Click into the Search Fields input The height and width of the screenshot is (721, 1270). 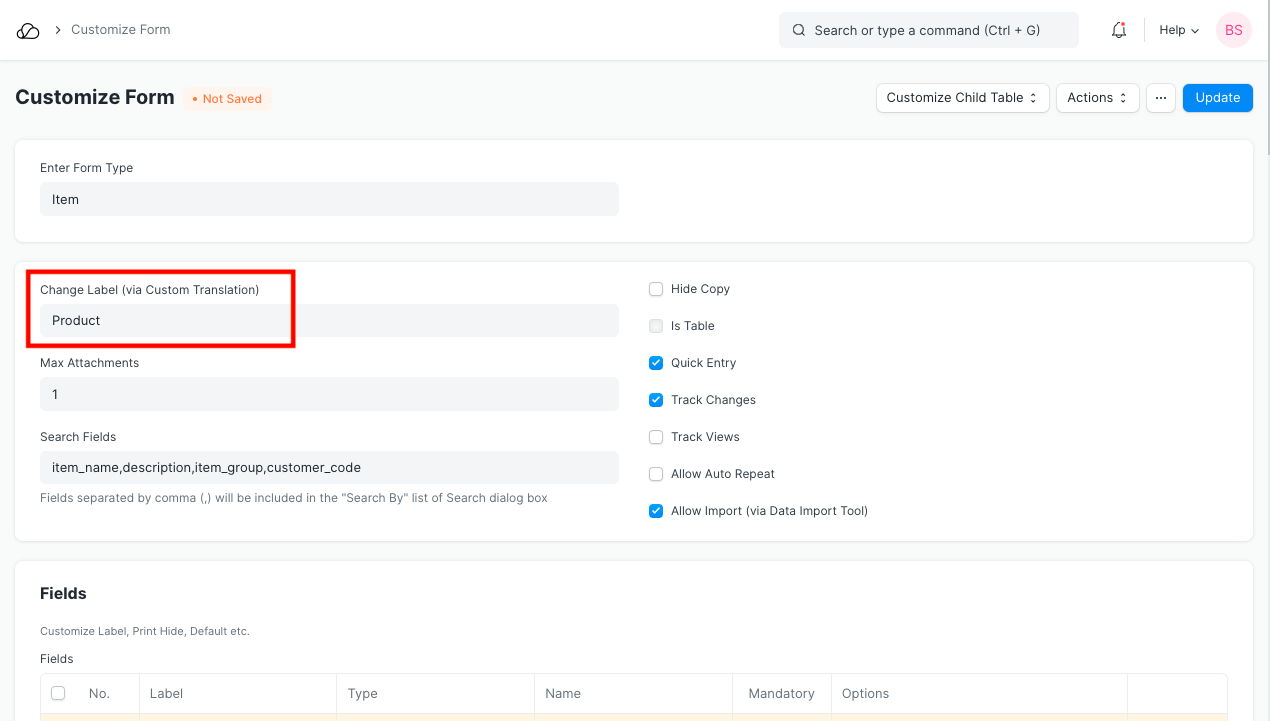coord(329,467)
